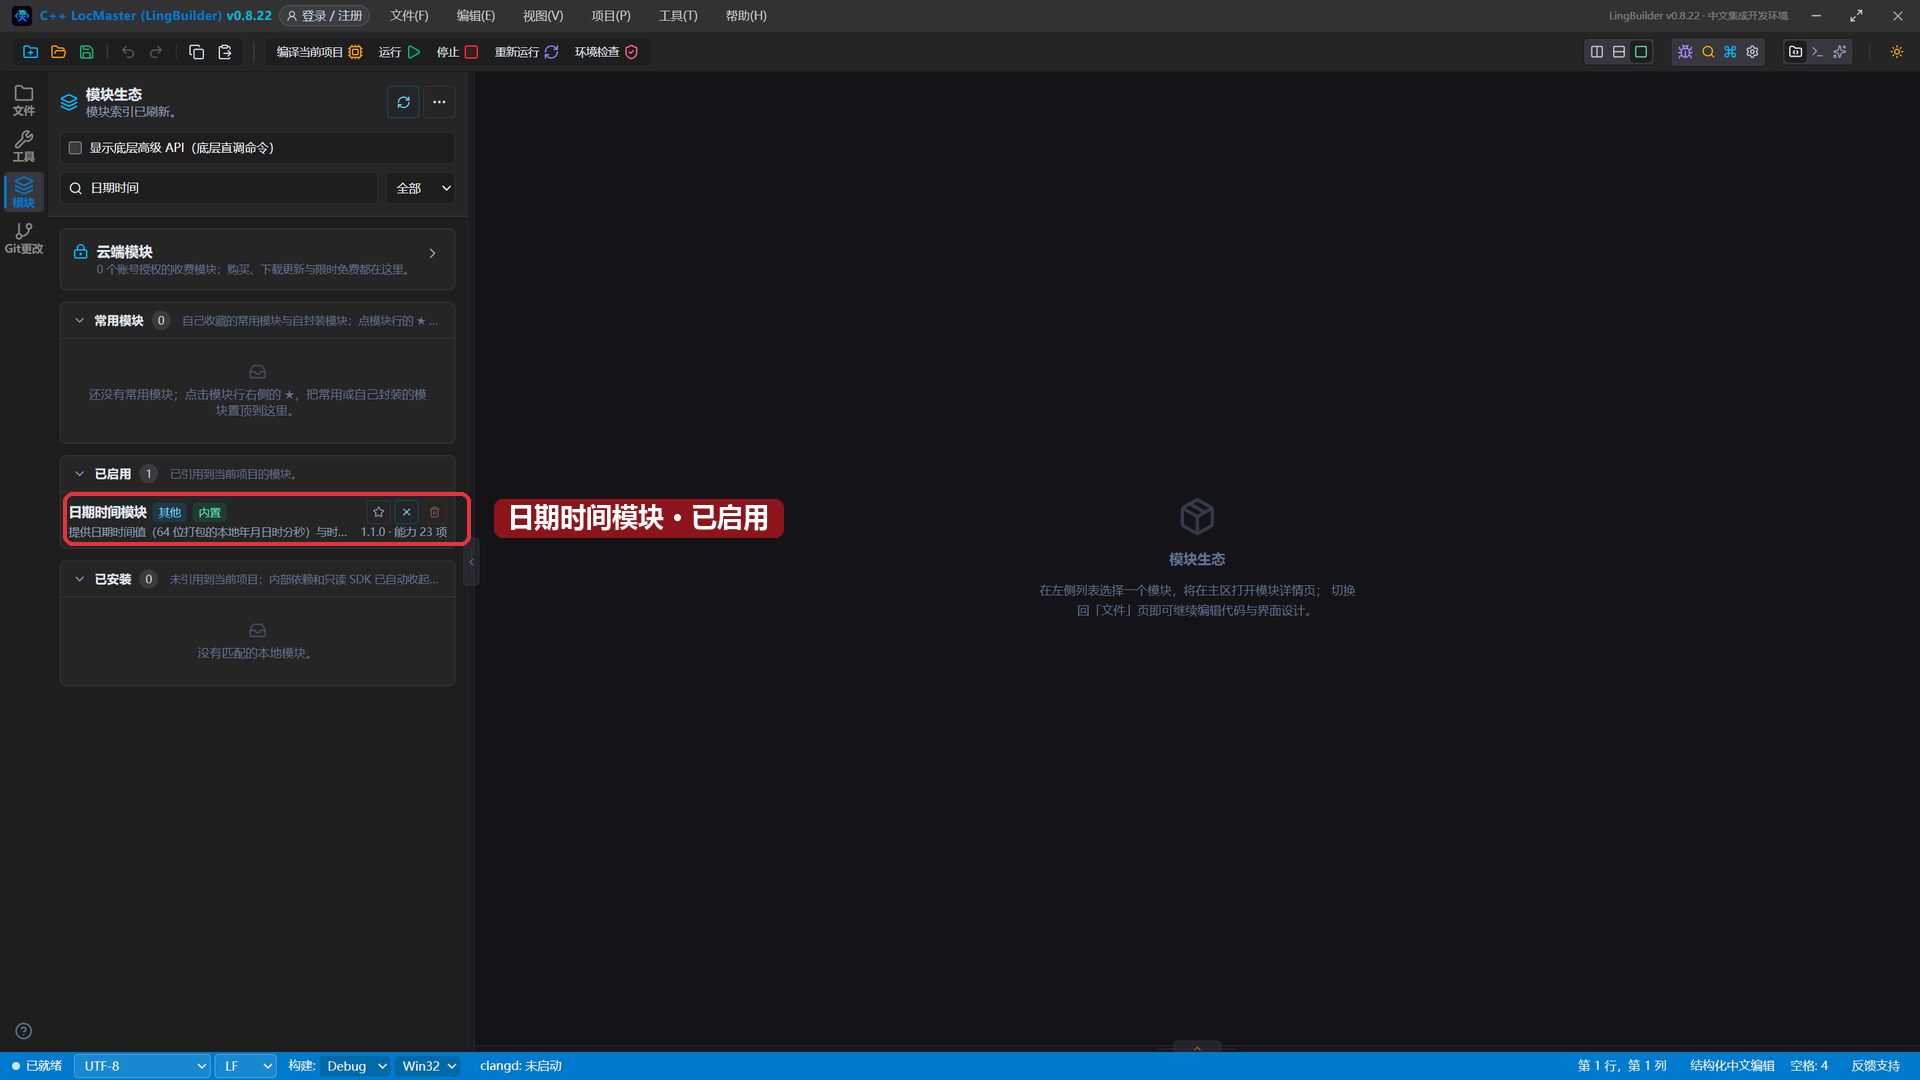
Task: Click the open folder icon in toolbar
Action: 59,52
